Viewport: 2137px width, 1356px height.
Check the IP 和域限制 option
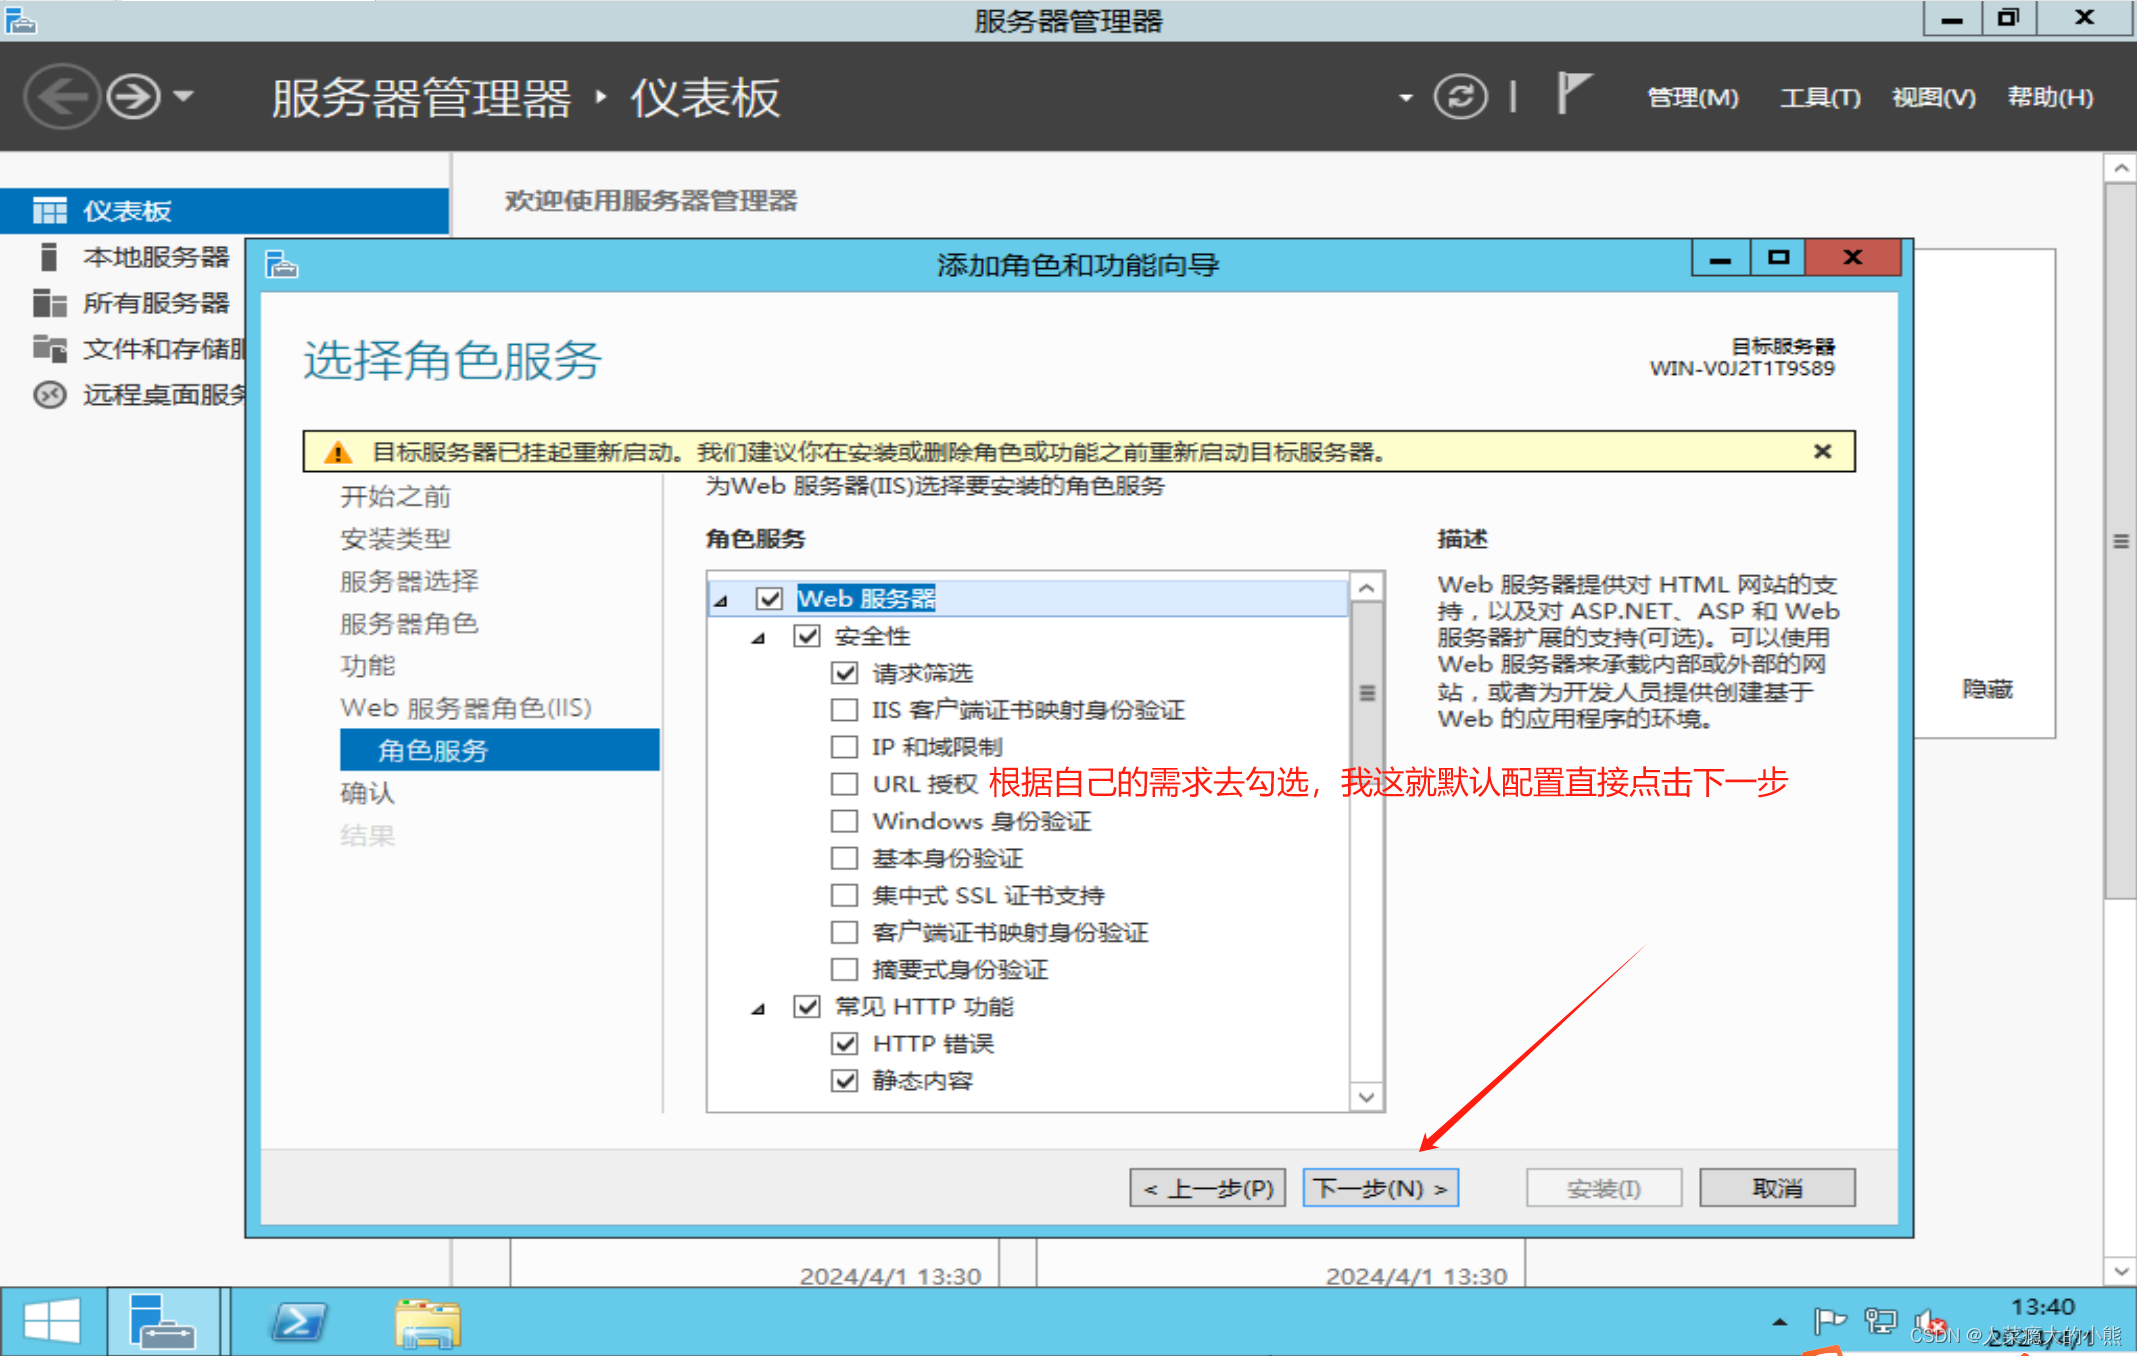point(844,747)
